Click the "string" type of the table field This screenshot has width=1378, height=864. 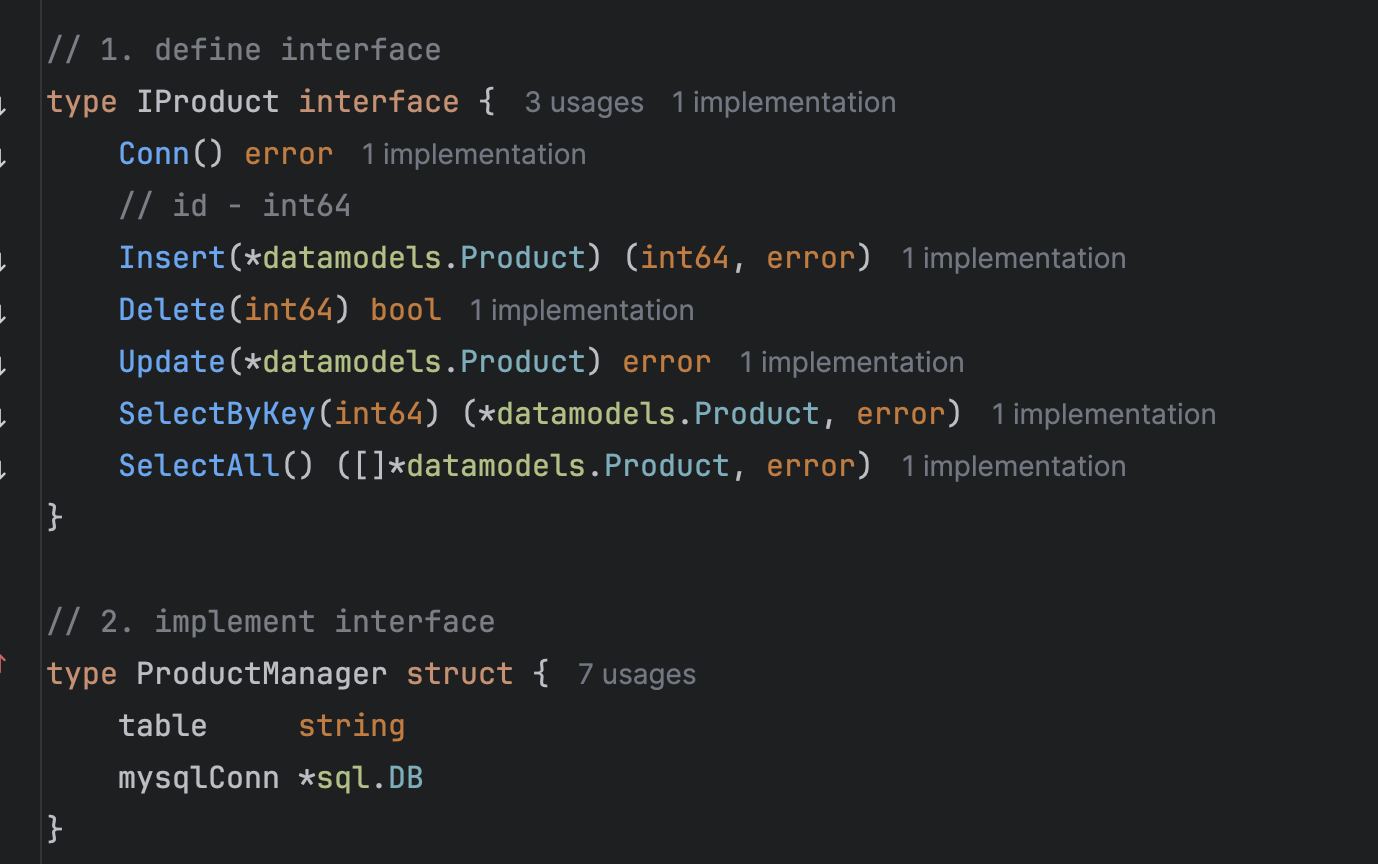pyautogui.click(x=351, y=726)
